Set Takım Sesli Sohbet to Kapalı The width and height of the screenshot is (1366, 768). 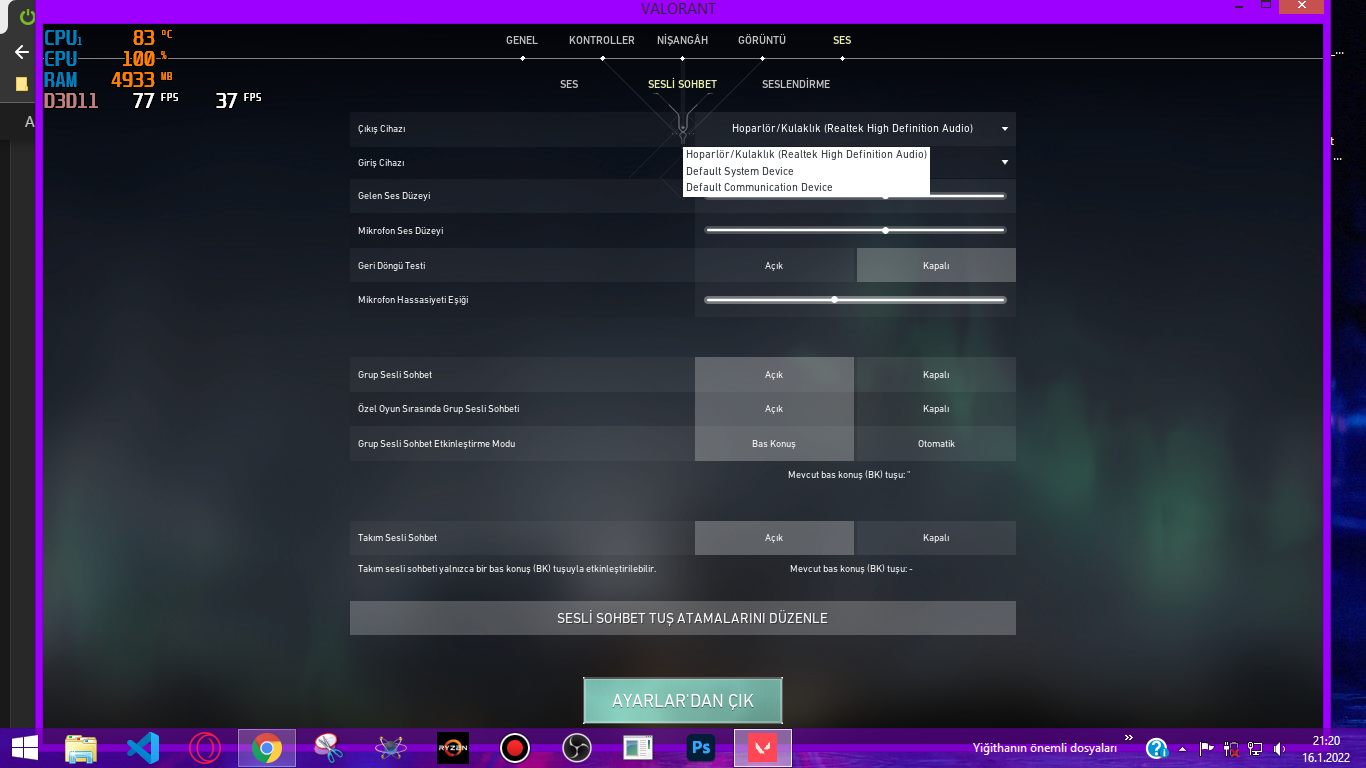[936, 538]
